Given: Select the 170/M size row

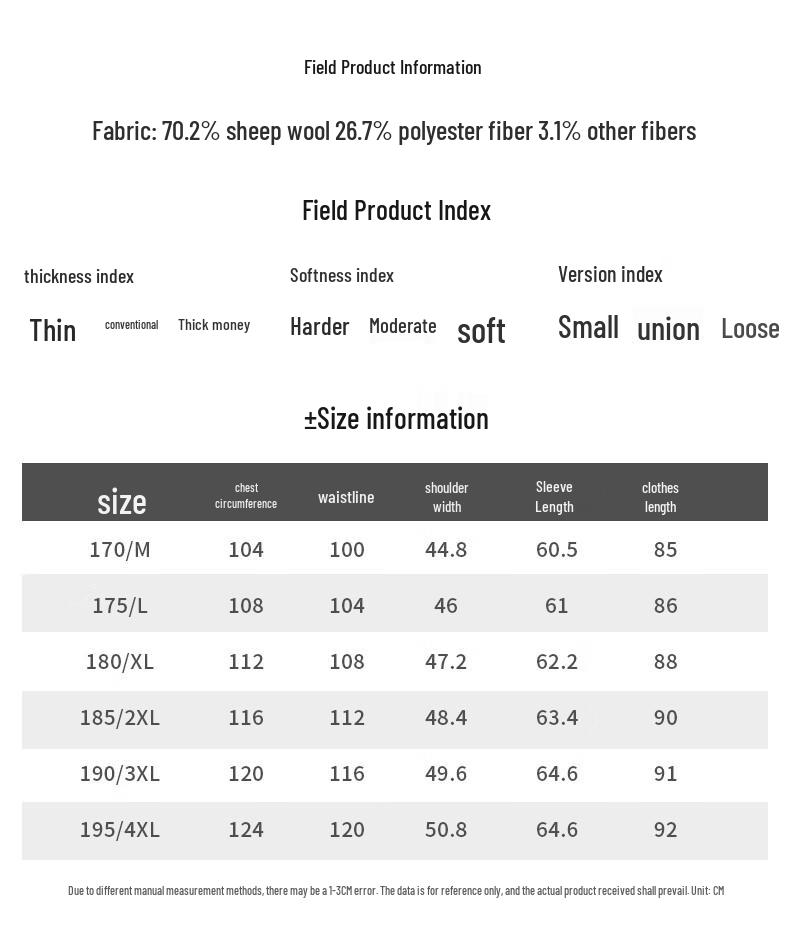Looking at the screenshot, I should point(120,549).
